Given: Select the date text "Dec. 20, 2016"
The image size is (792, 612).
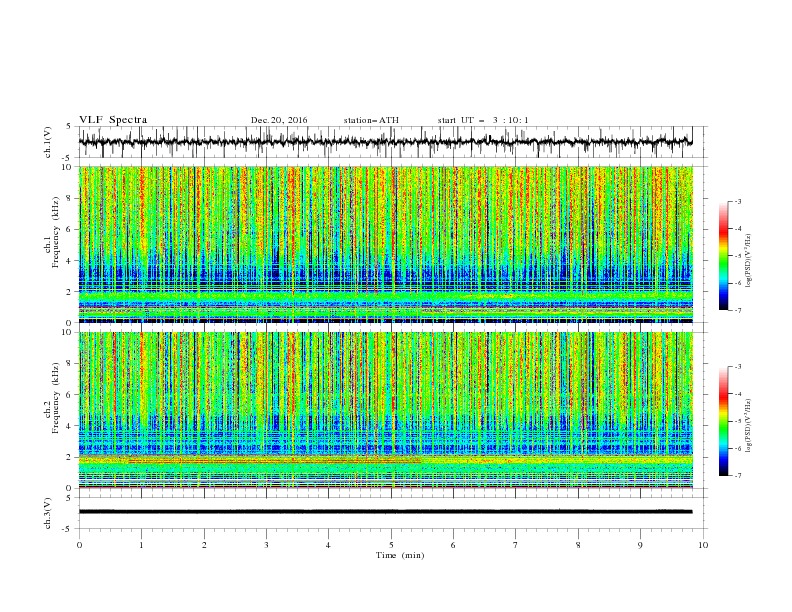Looking at the screenshot, I should click(279, 120).
